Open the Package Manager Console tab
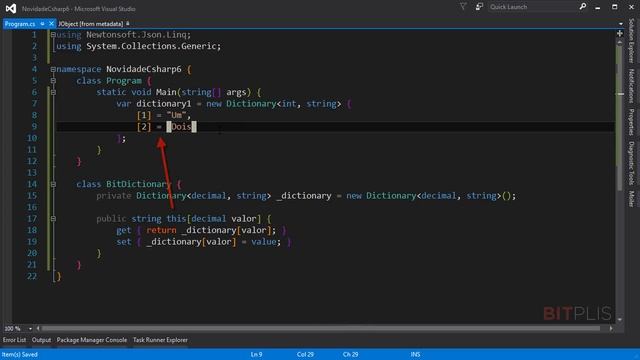The image size is (640, 360). [x=92, y=340]
